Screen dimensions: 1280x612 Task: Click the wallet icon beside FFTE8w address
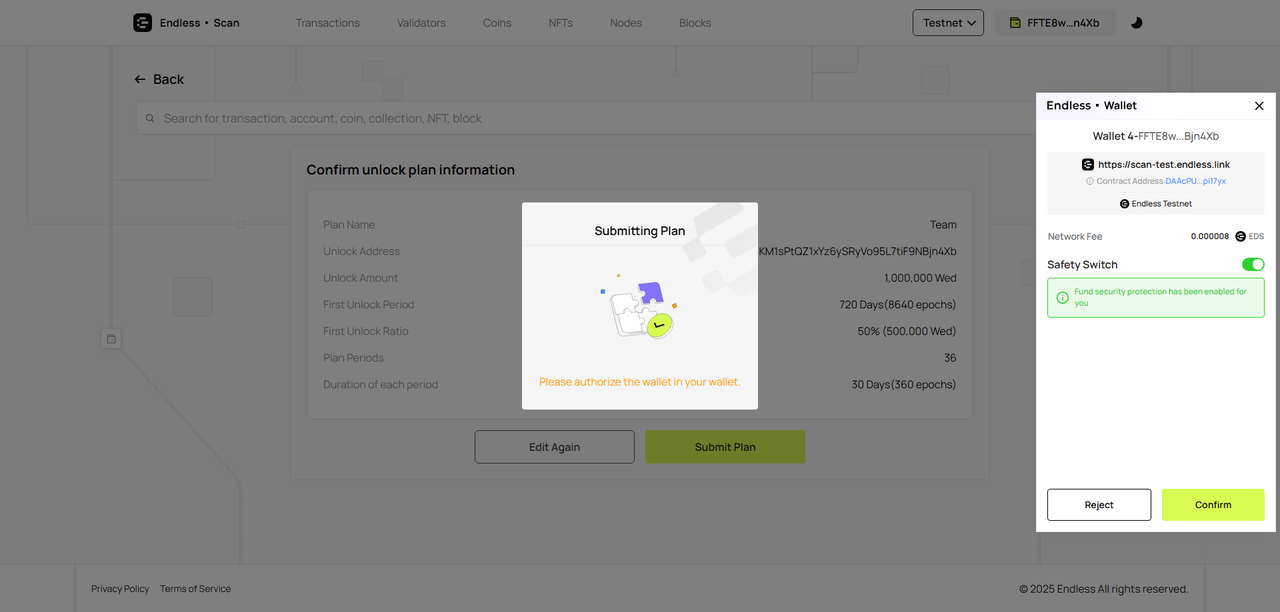click(x=1015, y=23)
